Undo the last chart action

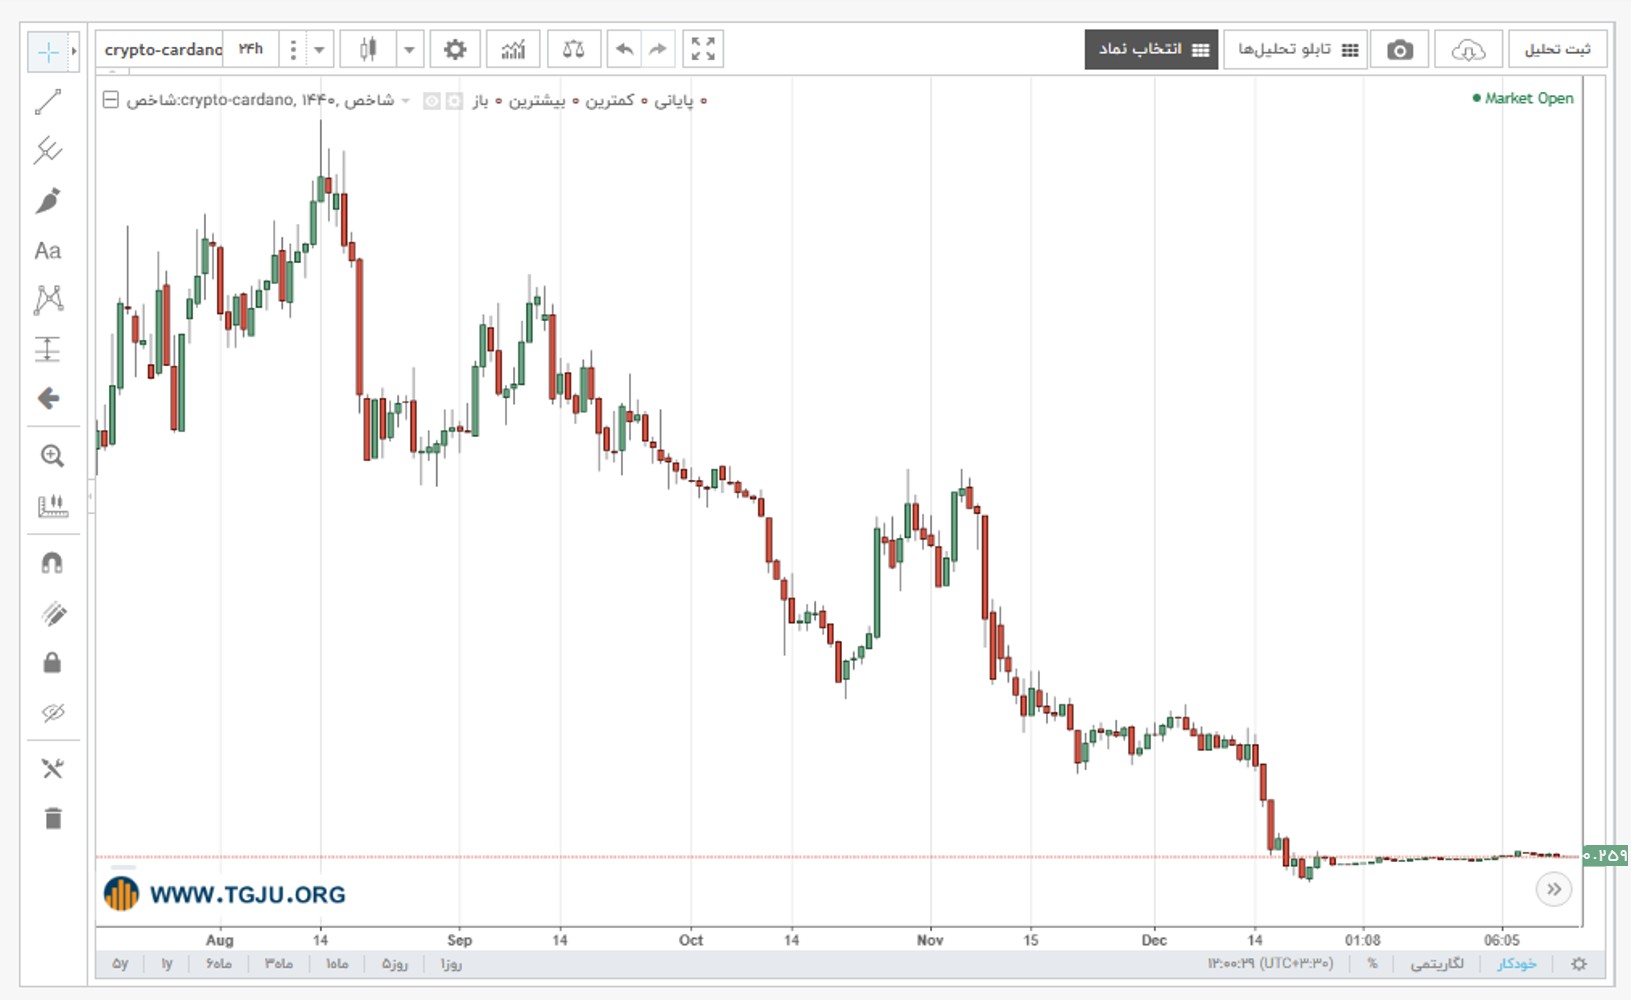(x=625, y=49)
